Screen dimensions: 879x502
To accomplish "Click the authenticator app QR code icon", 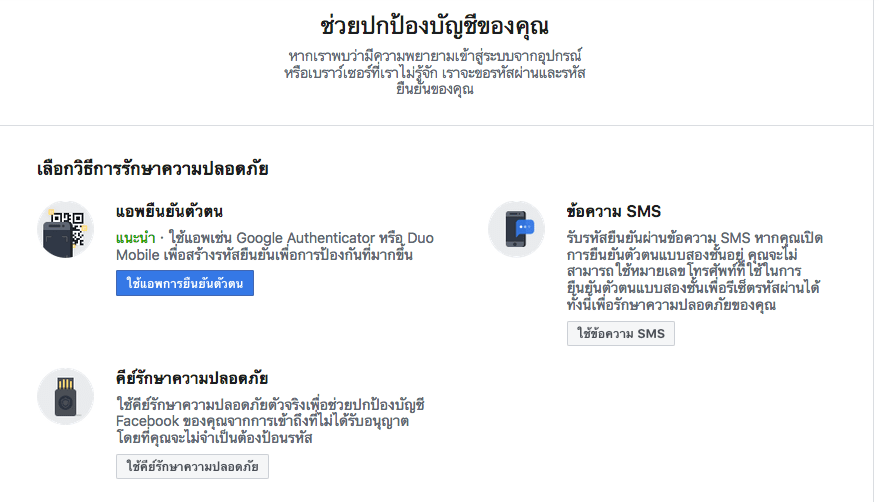I will [x=65, y=229].
